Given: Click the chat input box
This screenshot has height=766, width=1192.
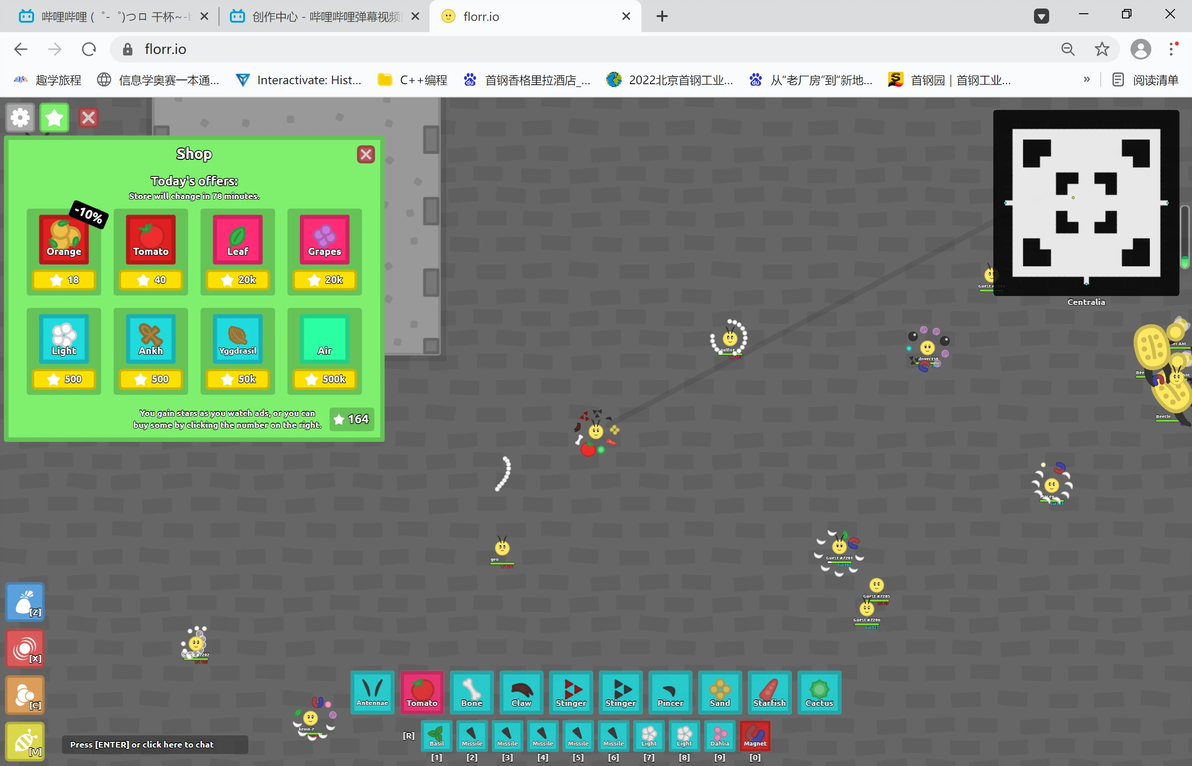Looking at the screenshot, I should (155, 744).
